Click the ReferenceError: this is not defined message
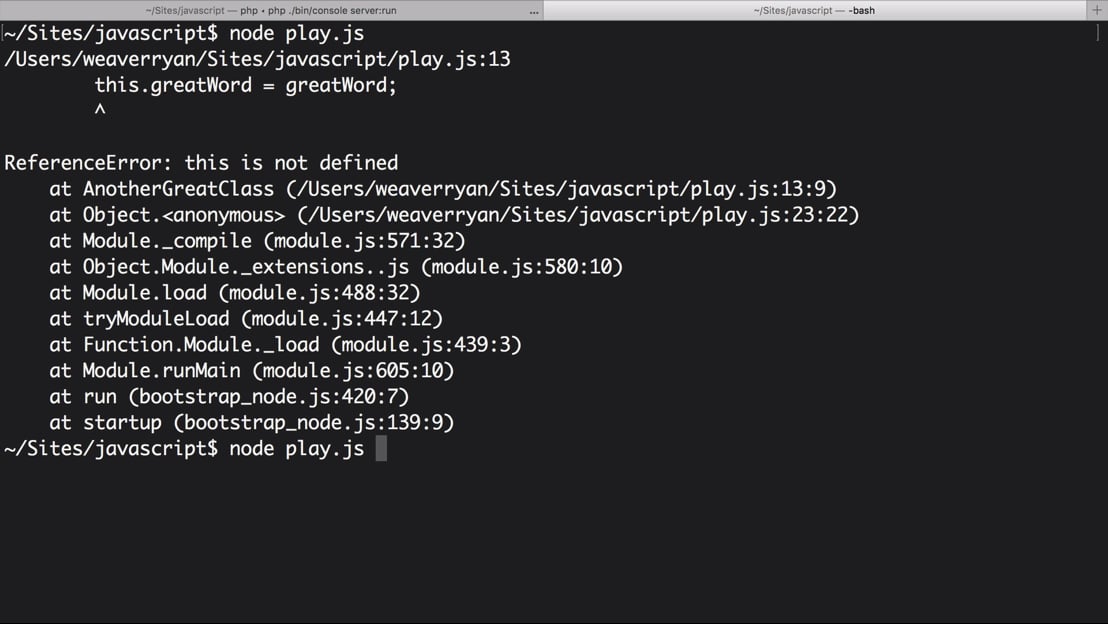 pos(201,163)
